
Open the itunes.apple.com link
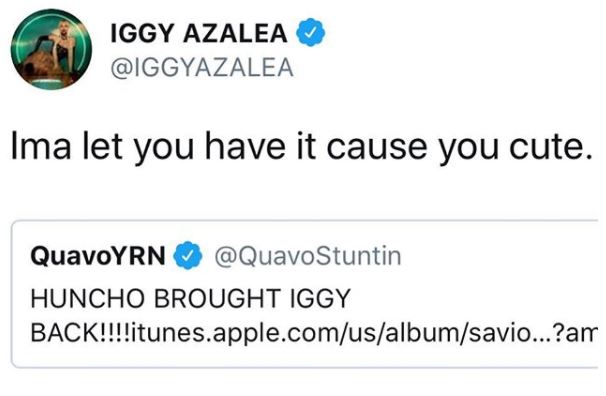coord(364,333)
